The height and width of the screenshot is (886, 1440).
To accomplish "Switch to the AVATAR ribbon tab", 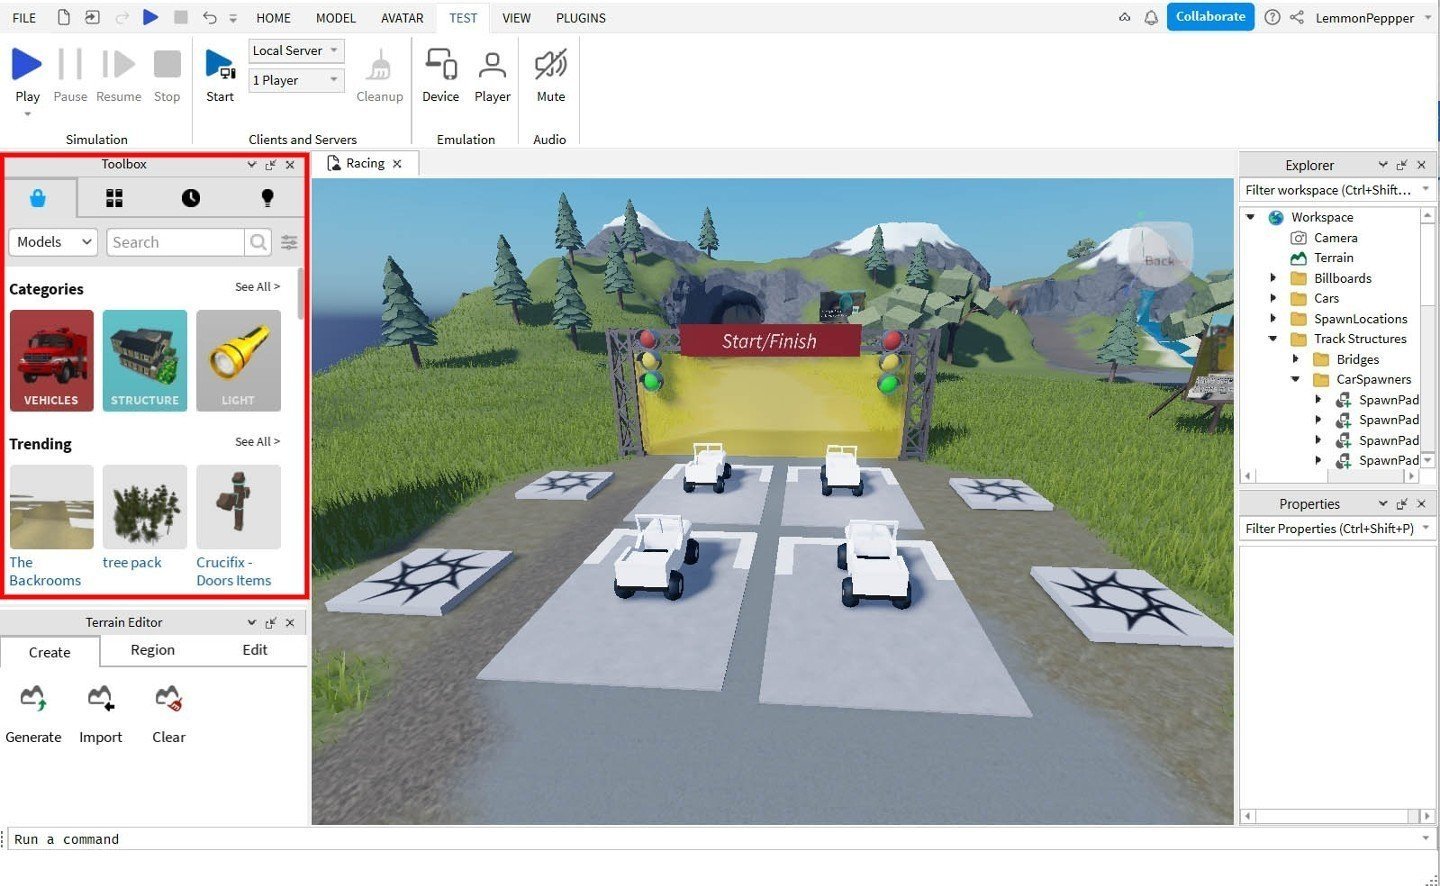I will tap(402, 18).
